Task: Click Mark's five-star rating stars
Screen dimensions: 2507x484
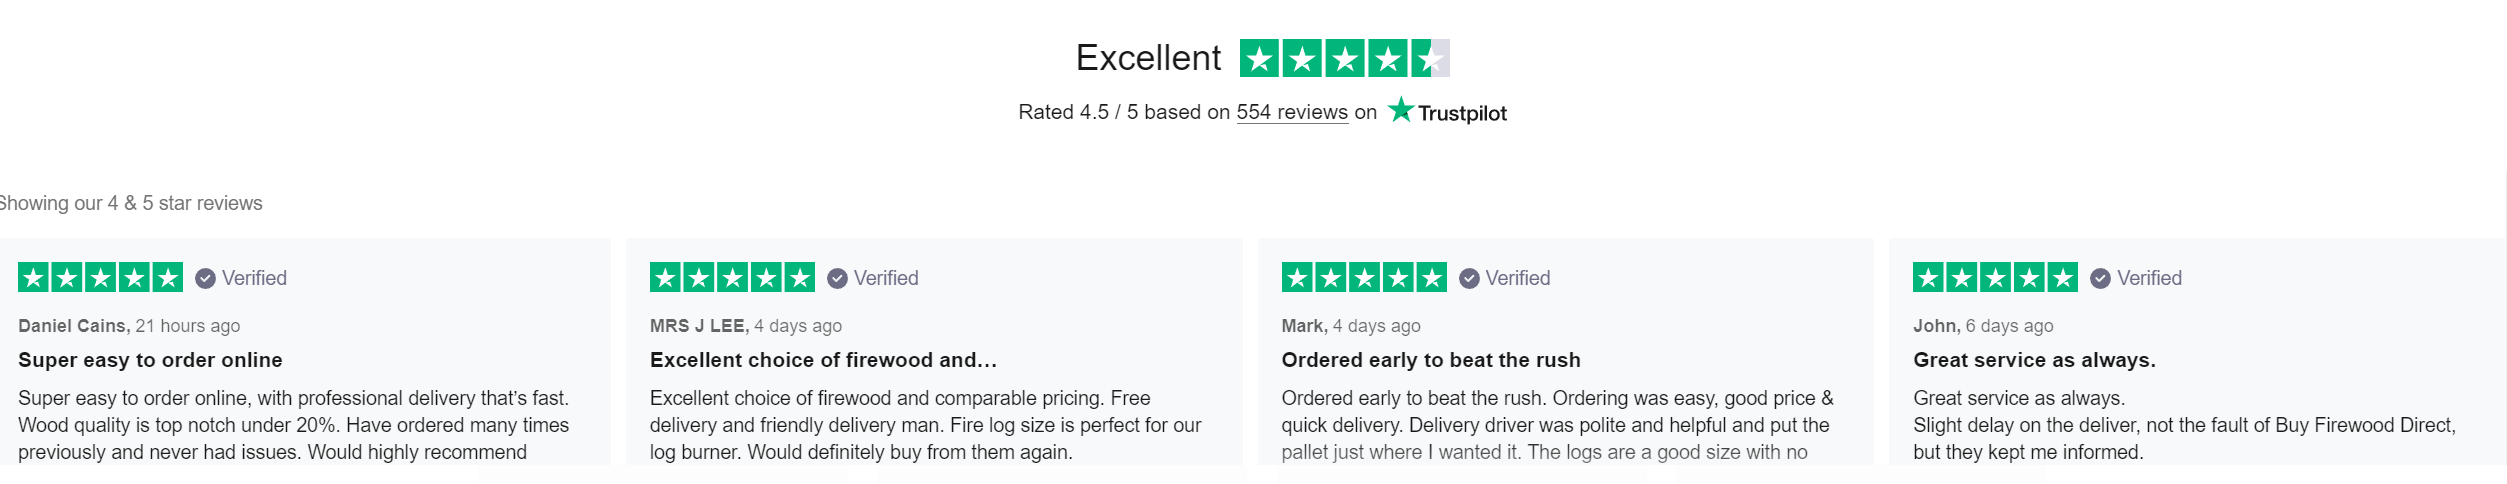Action: point(1364,277)
